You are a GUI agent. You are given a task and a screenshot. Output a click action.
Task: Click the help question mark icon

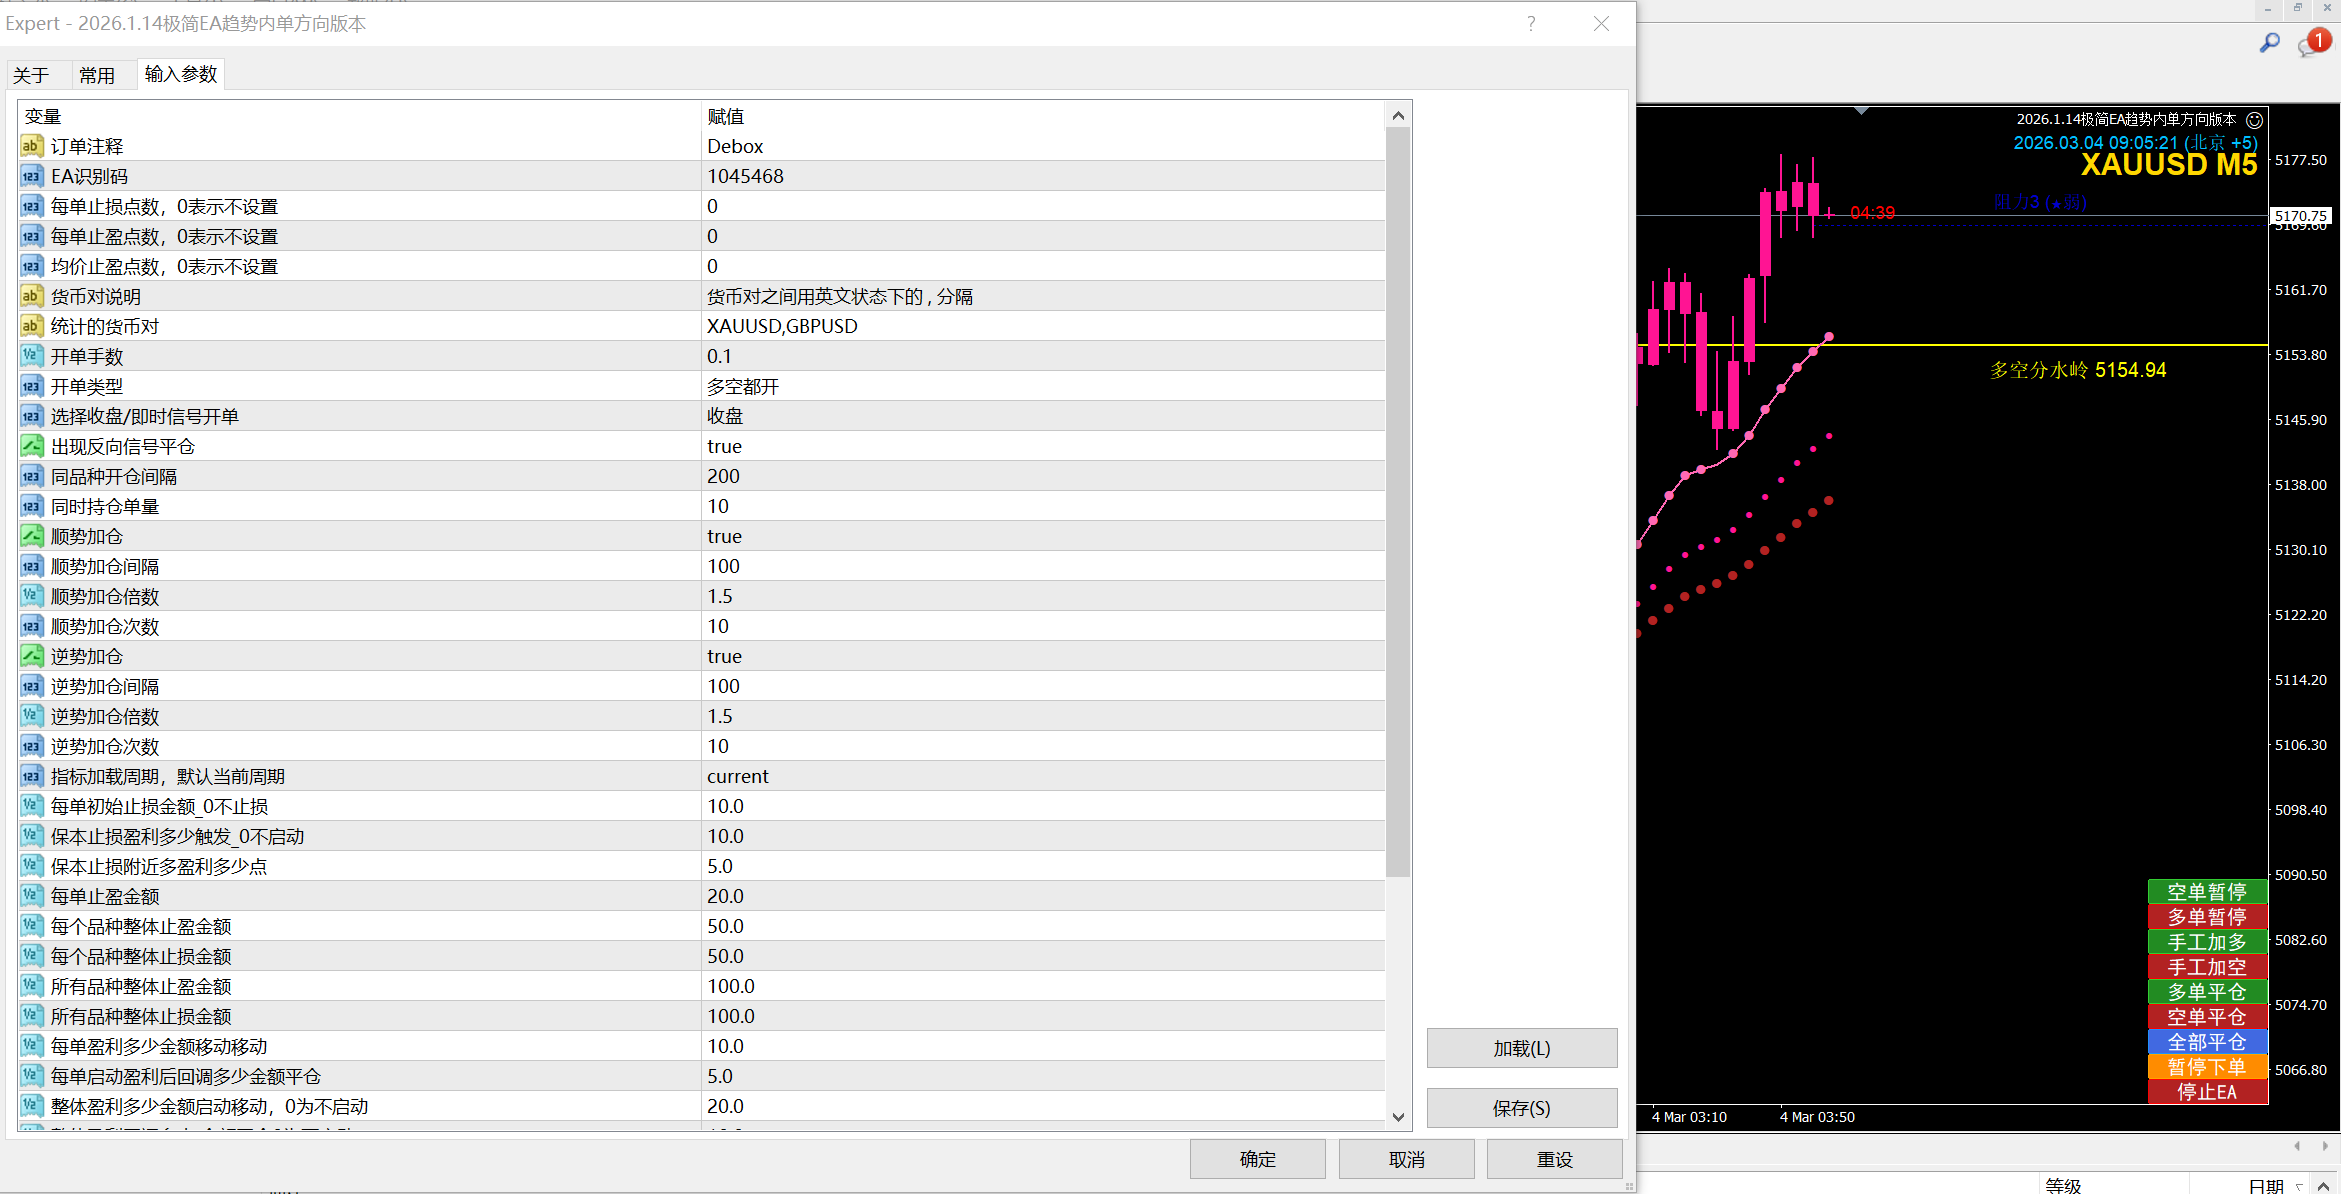point(1531,24)
